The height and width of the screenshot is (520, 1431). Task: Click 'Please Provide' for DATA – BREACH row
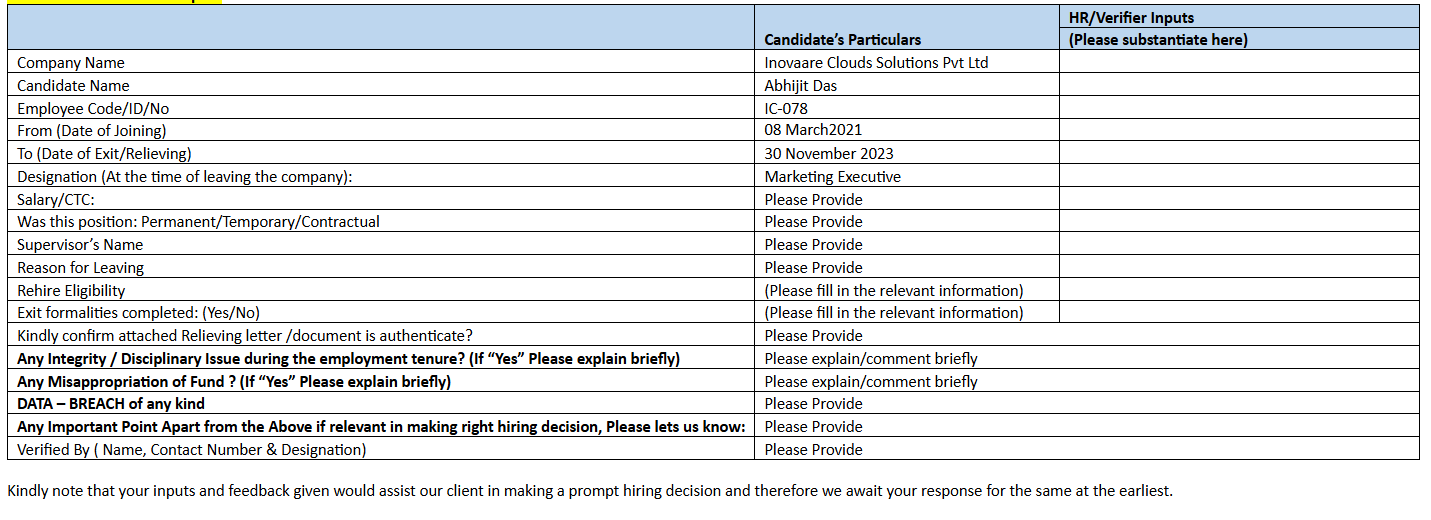(x=813, y=404)
